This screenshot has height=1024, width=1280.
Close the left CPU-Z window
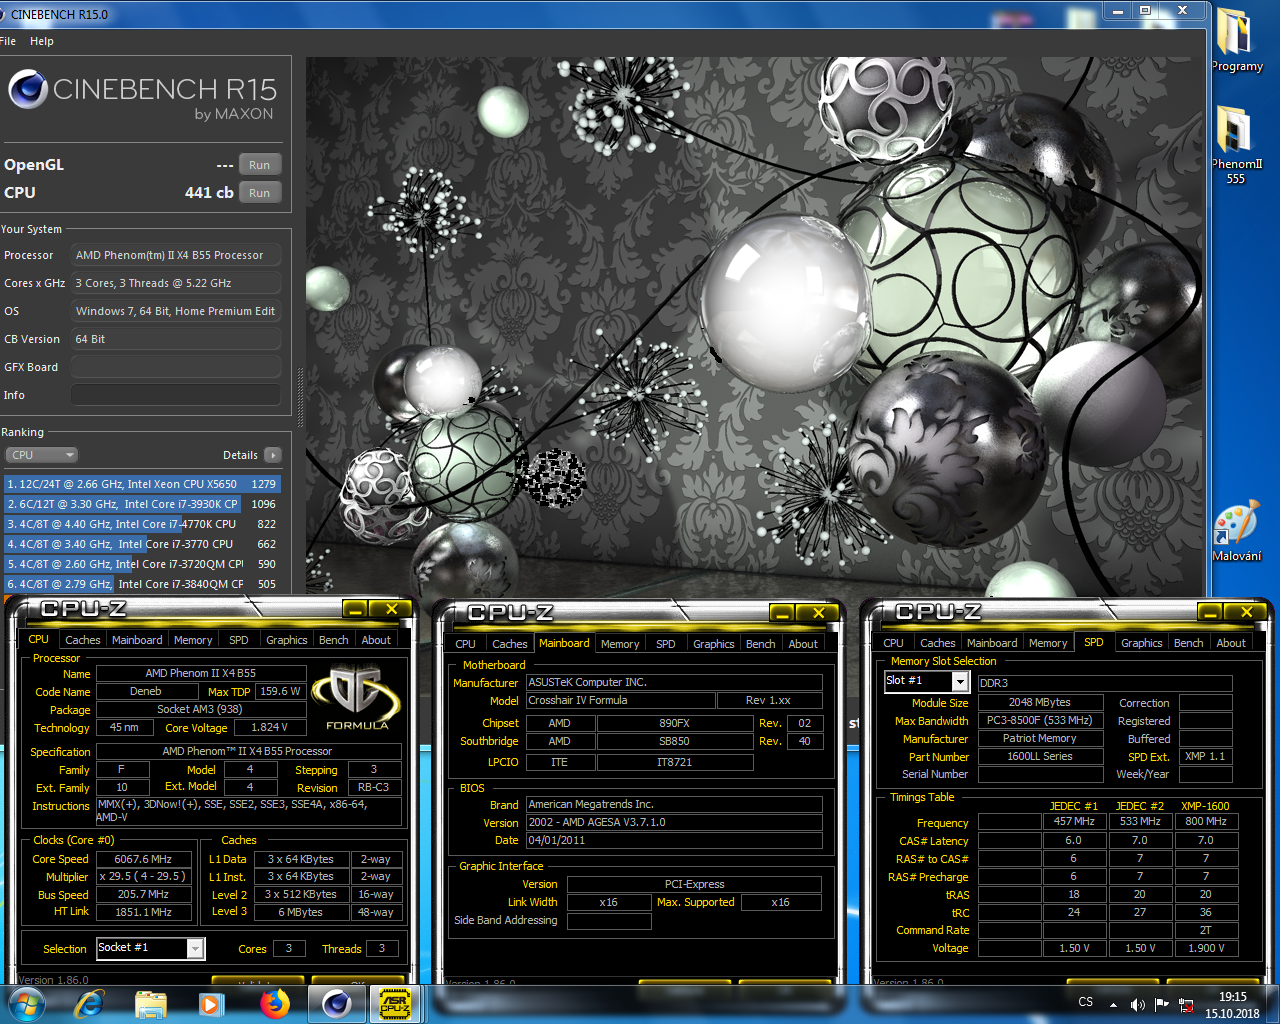point(391,609)
